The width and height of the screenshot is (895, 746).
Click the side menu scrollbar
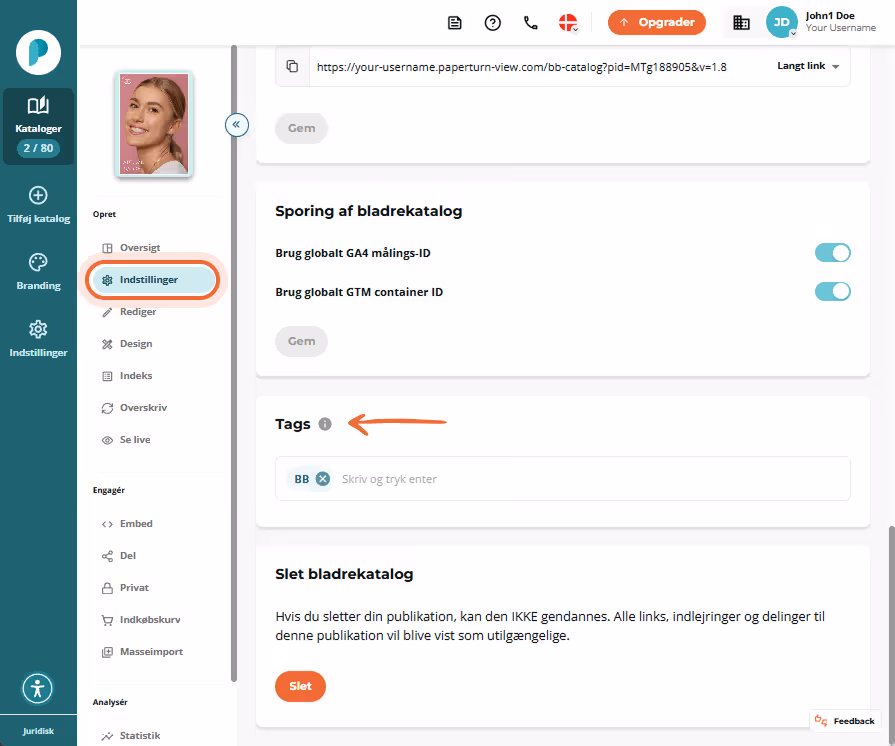233,363
